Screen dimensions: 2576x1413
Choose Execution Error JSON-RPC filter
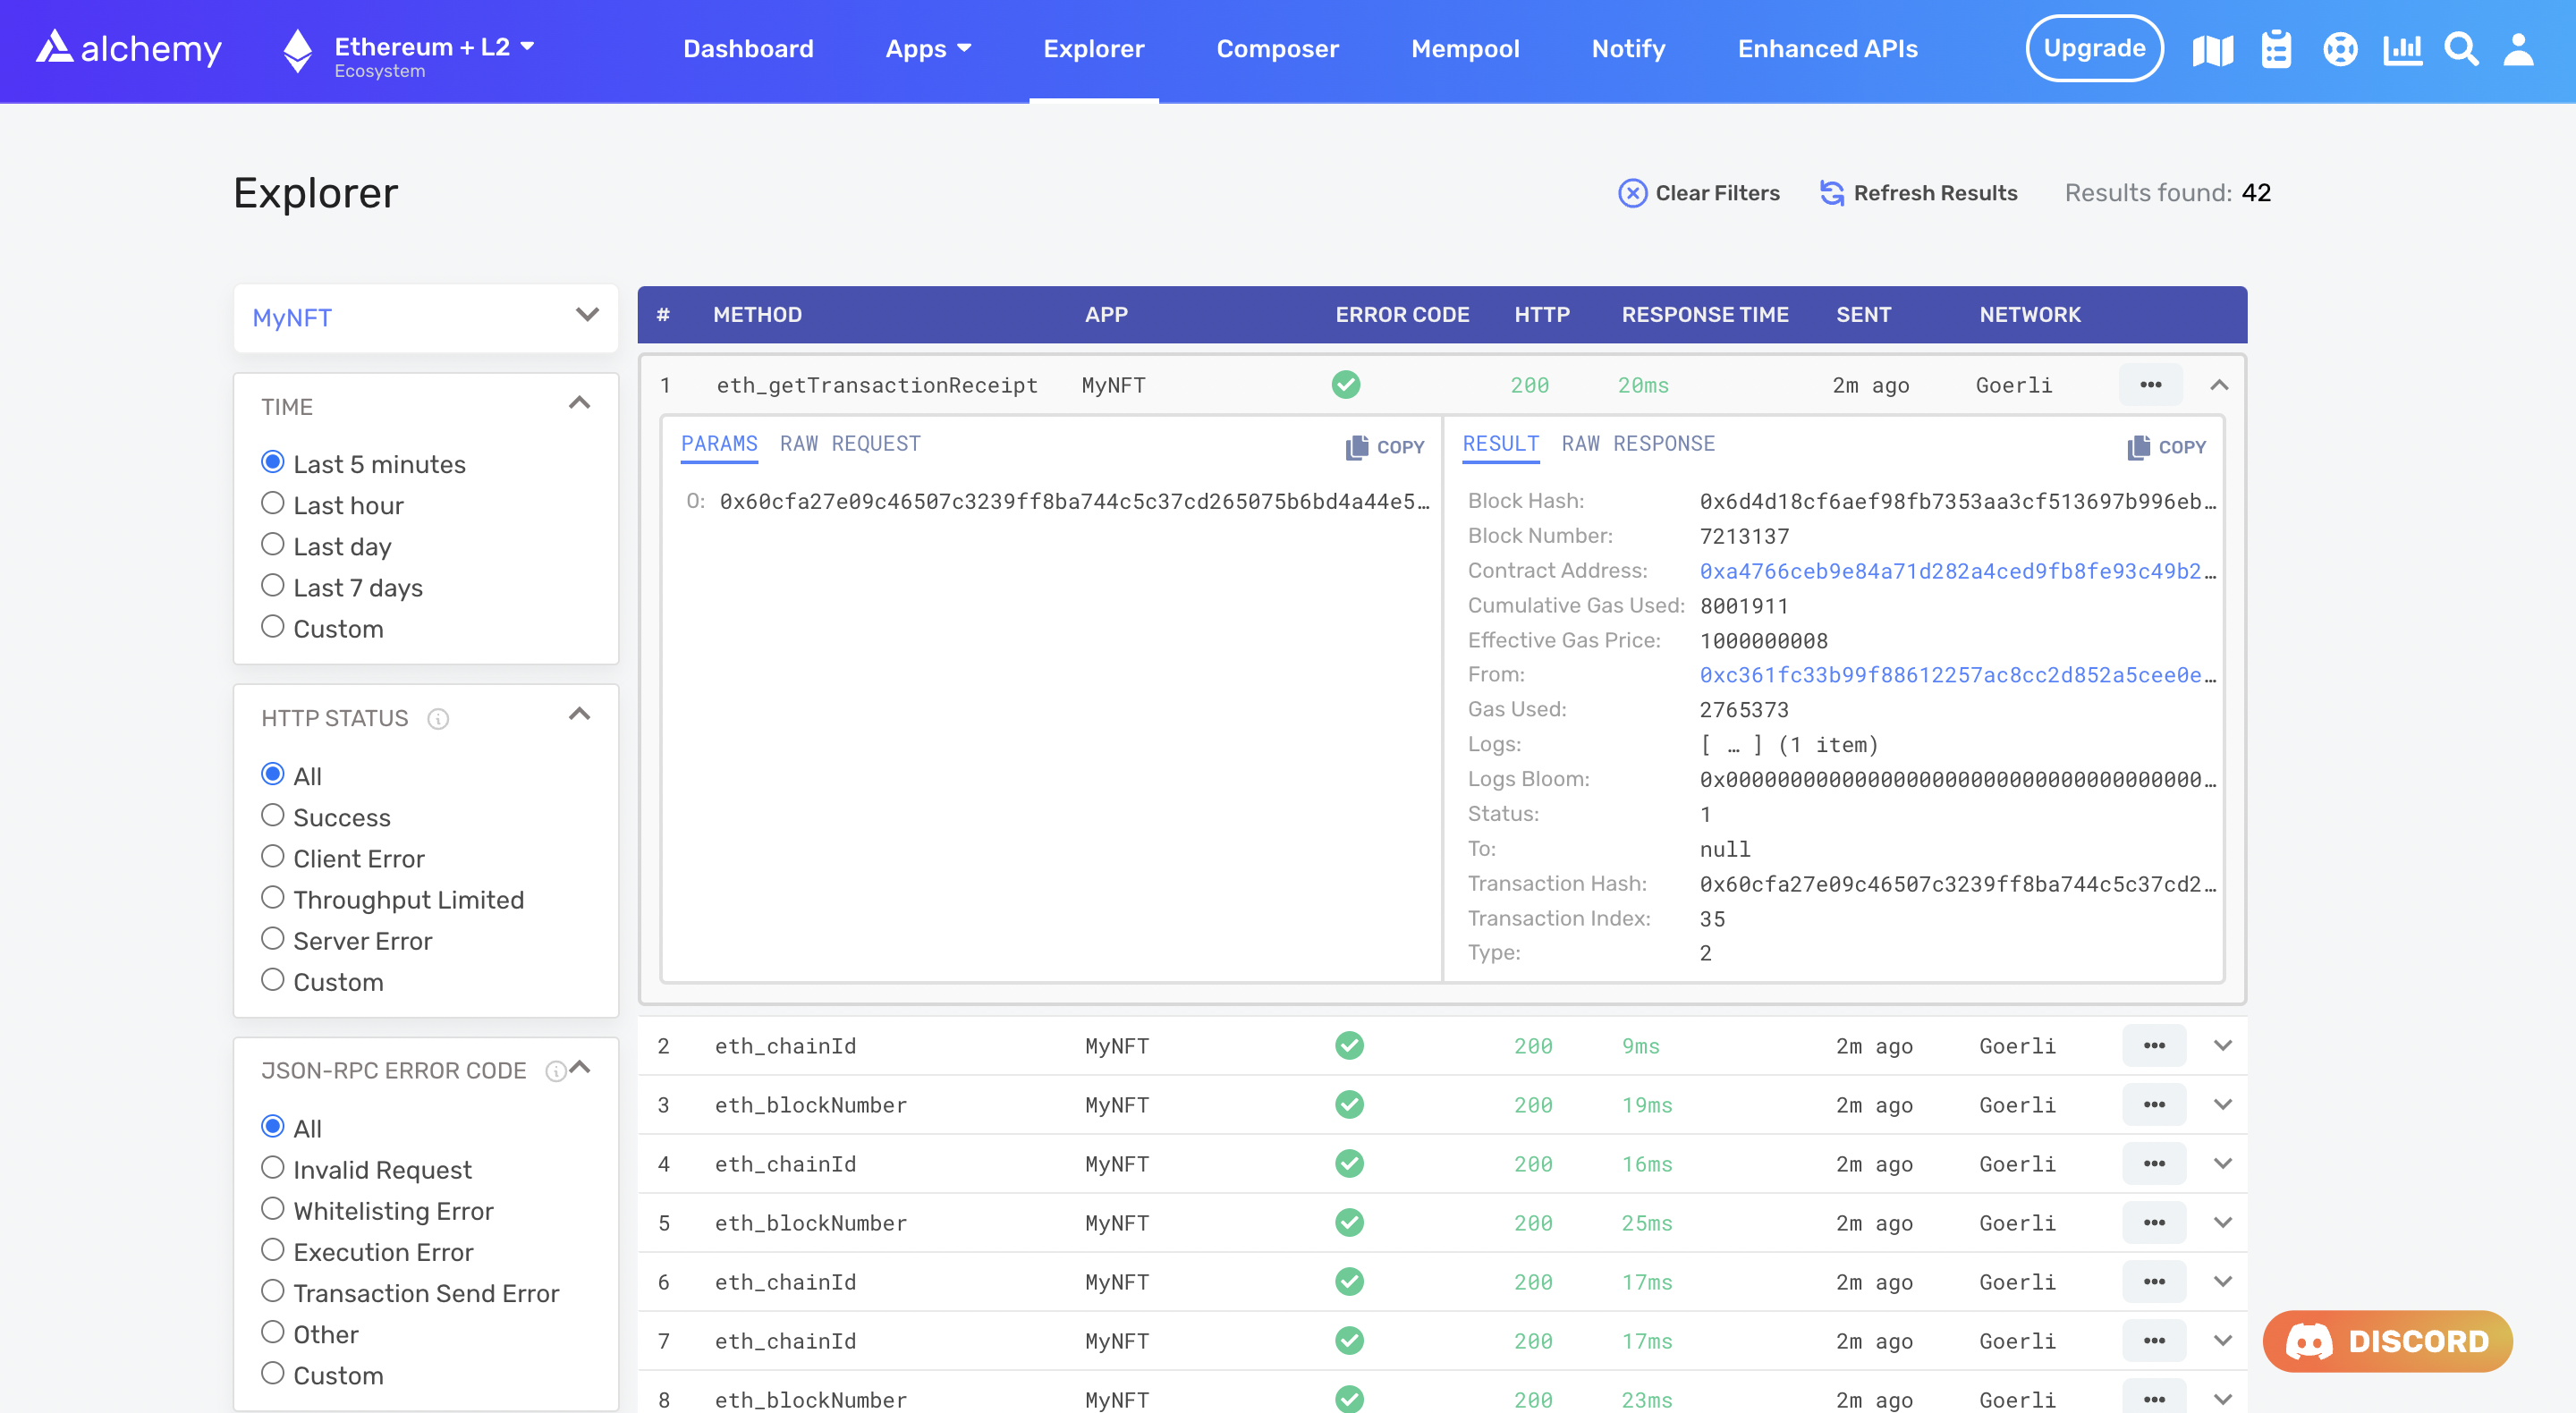[x=273, y=1250]
